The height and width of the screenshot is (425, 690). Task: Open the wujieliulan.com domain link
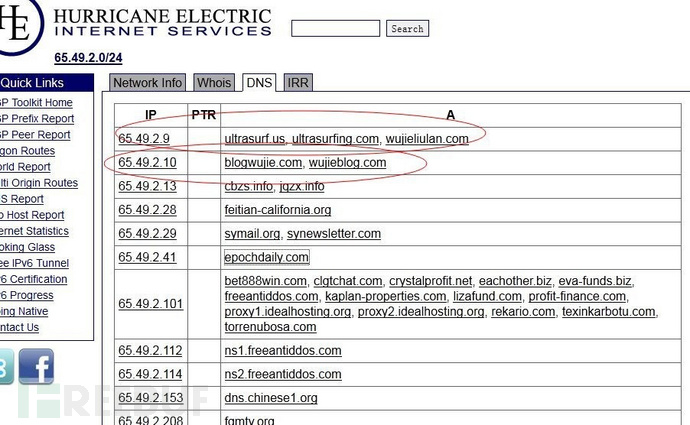427,139
